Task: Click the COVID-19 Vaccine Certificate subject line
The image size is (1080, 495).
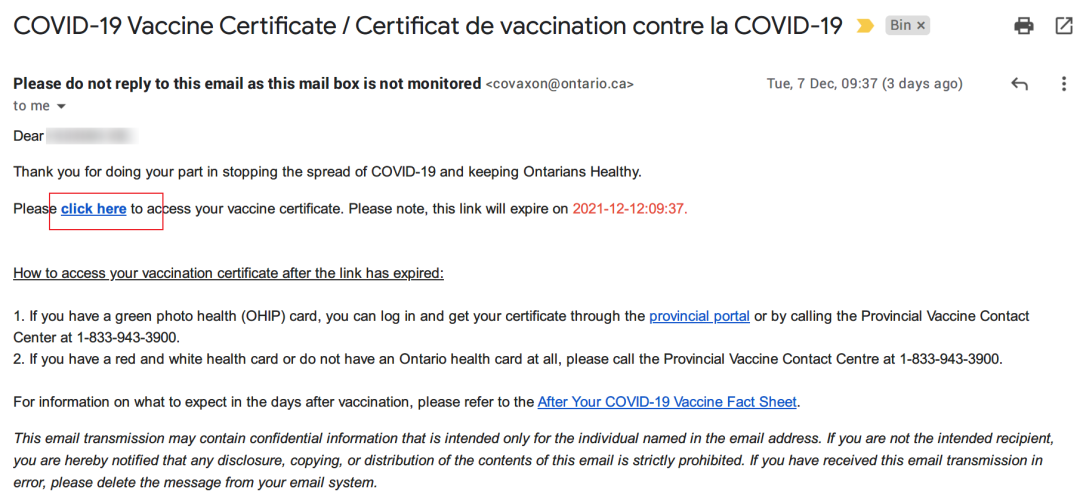Action: pyautogui.click(x=428, y=26)
